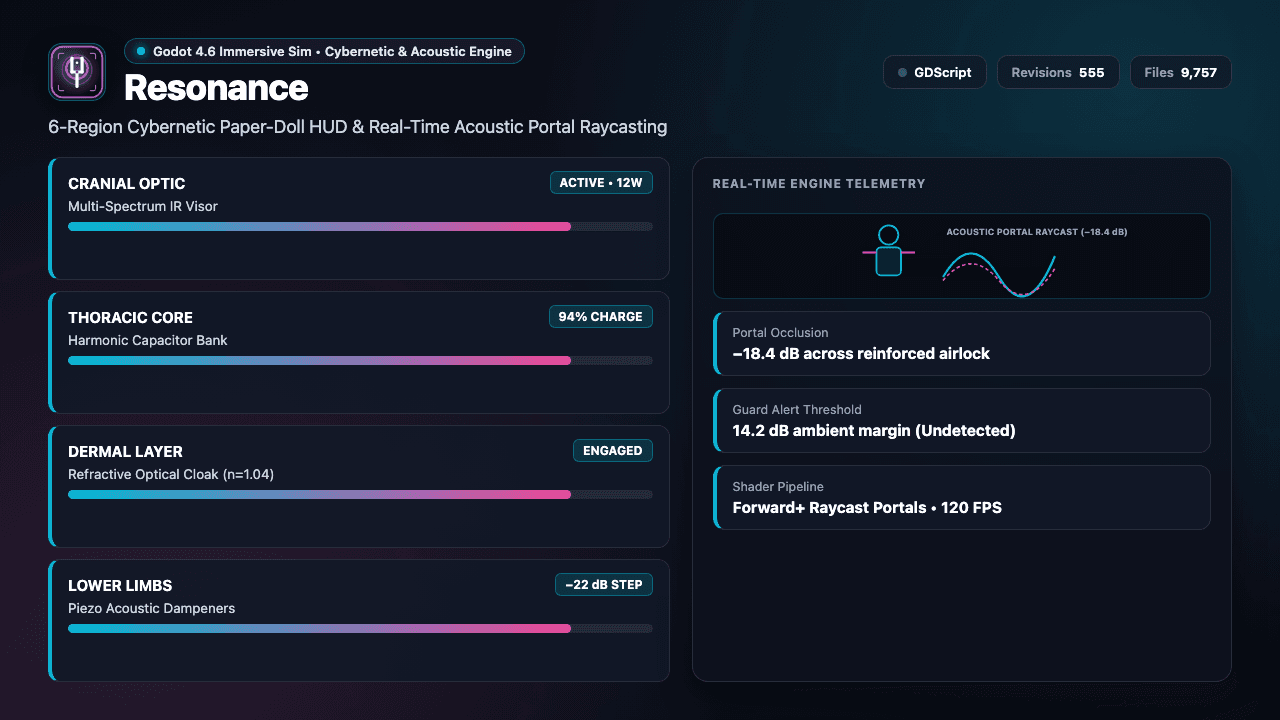The image size is (1280, 720).
Task: Open the Files 9,757 chip
Action: click(x=1181, y=73)
